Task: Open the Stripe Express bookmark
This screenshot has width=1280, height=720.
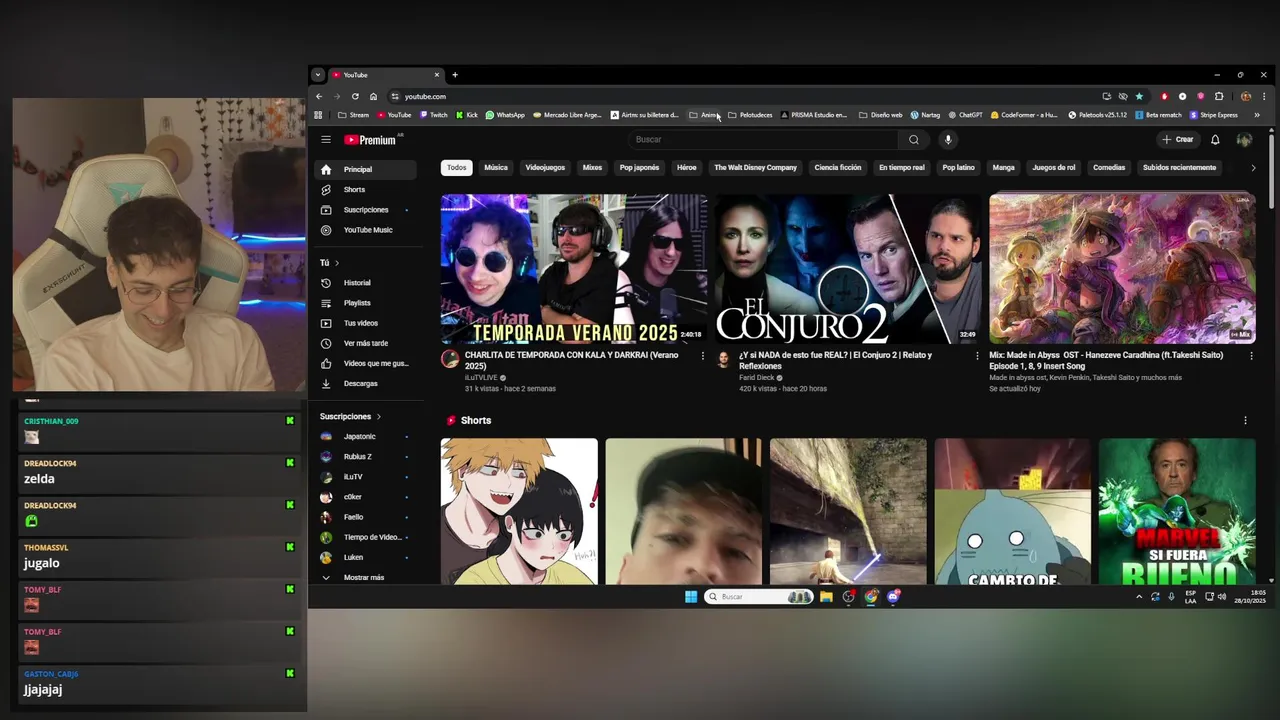Action: [1213, 115]
